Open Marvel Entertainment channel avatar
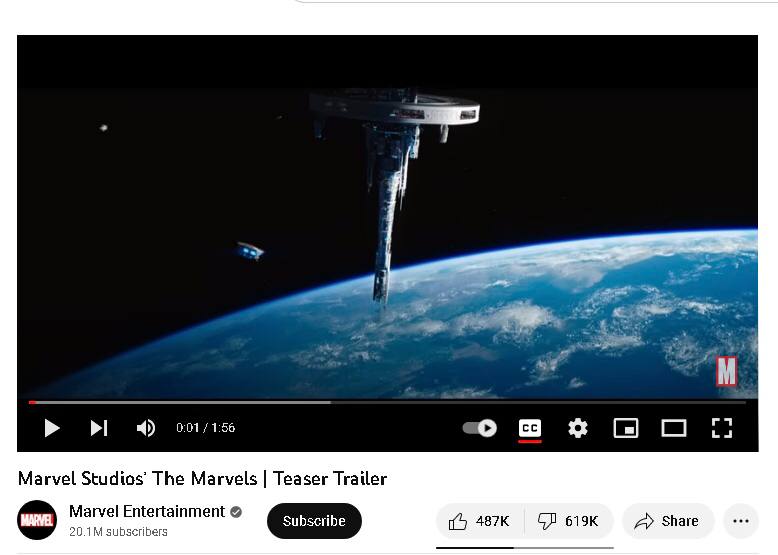This screenshot has width=778, height=555. click(37, 520)
